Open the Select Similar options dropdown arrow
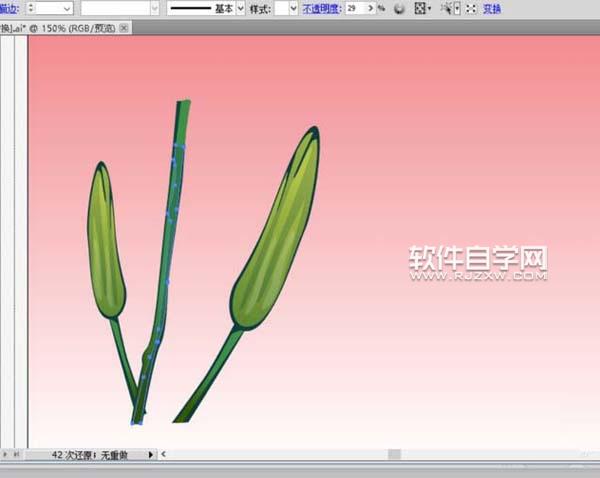The height and width of the screenshot is (478, 600). pyautogui.click(x=457, y=8)
